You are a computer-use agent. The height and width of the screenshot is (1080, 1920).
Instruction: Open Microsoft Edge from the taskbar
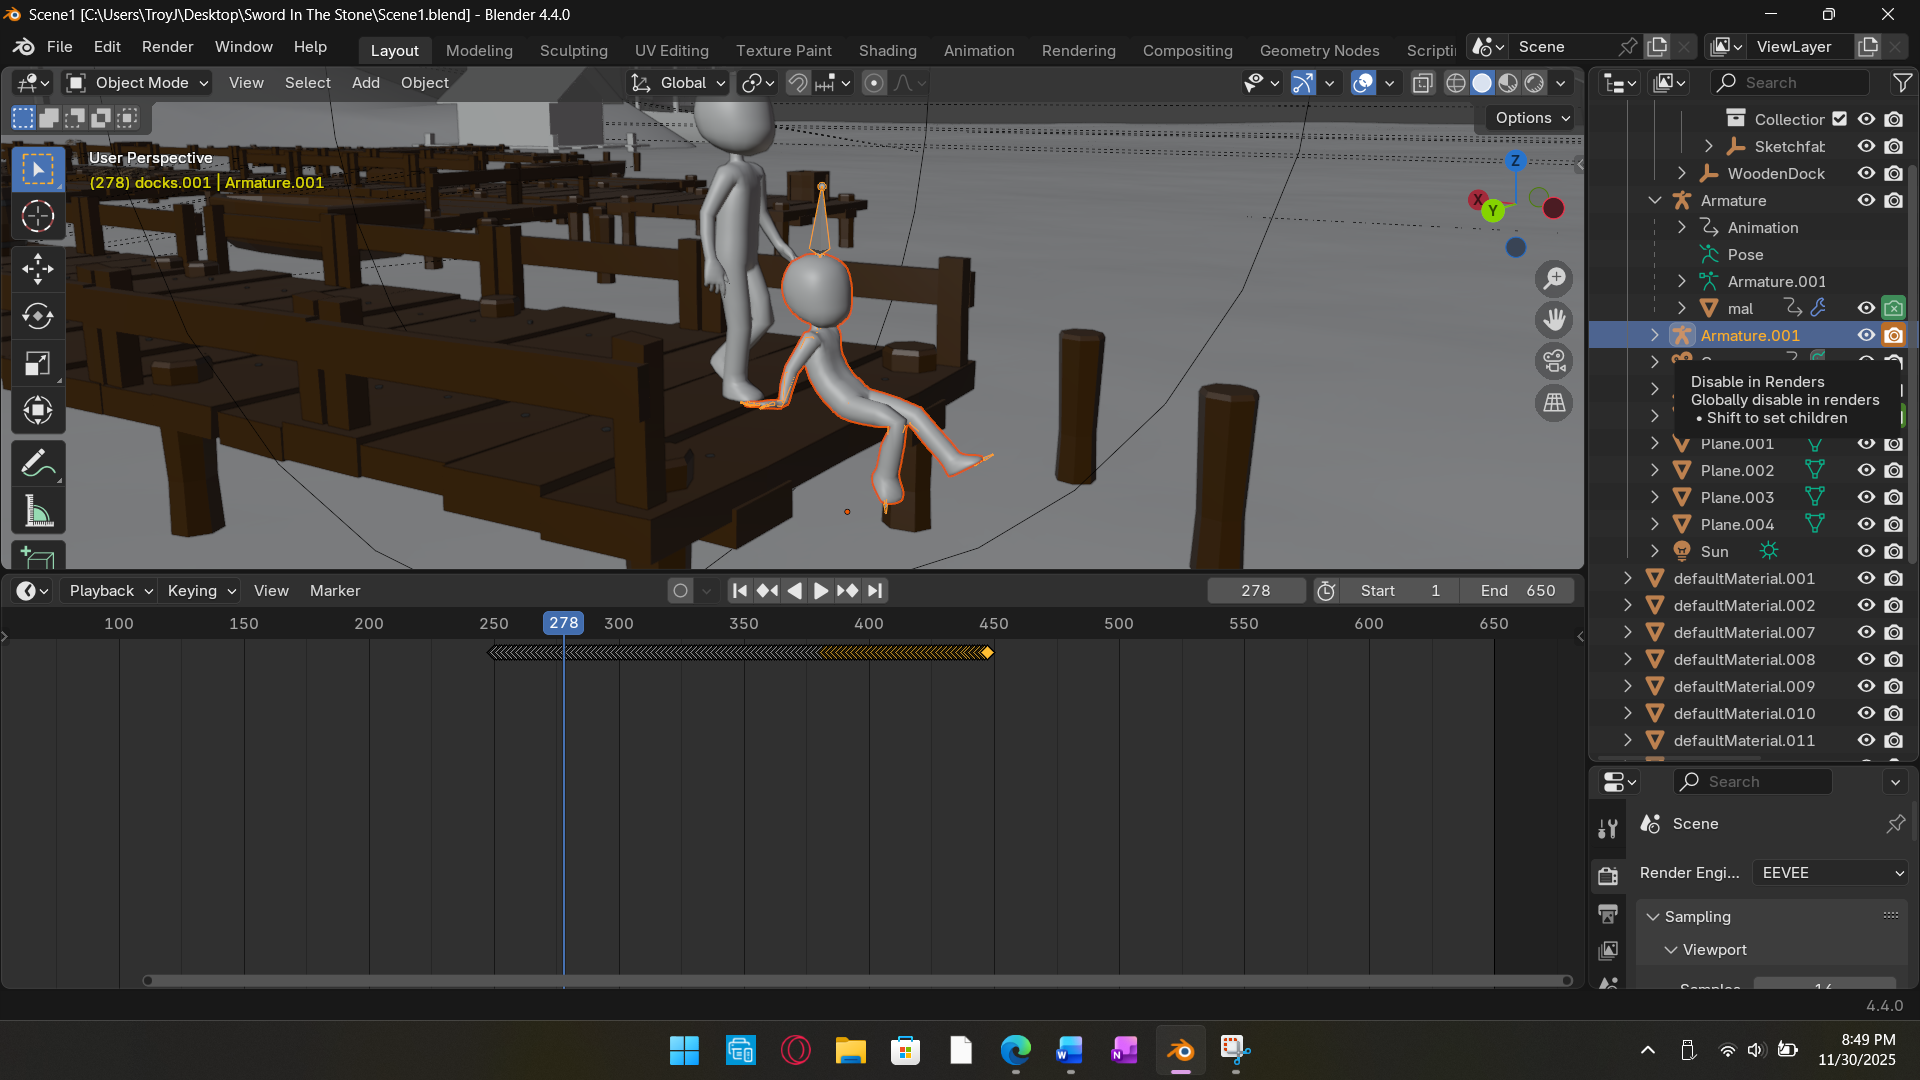[x=1015, y=1051]
